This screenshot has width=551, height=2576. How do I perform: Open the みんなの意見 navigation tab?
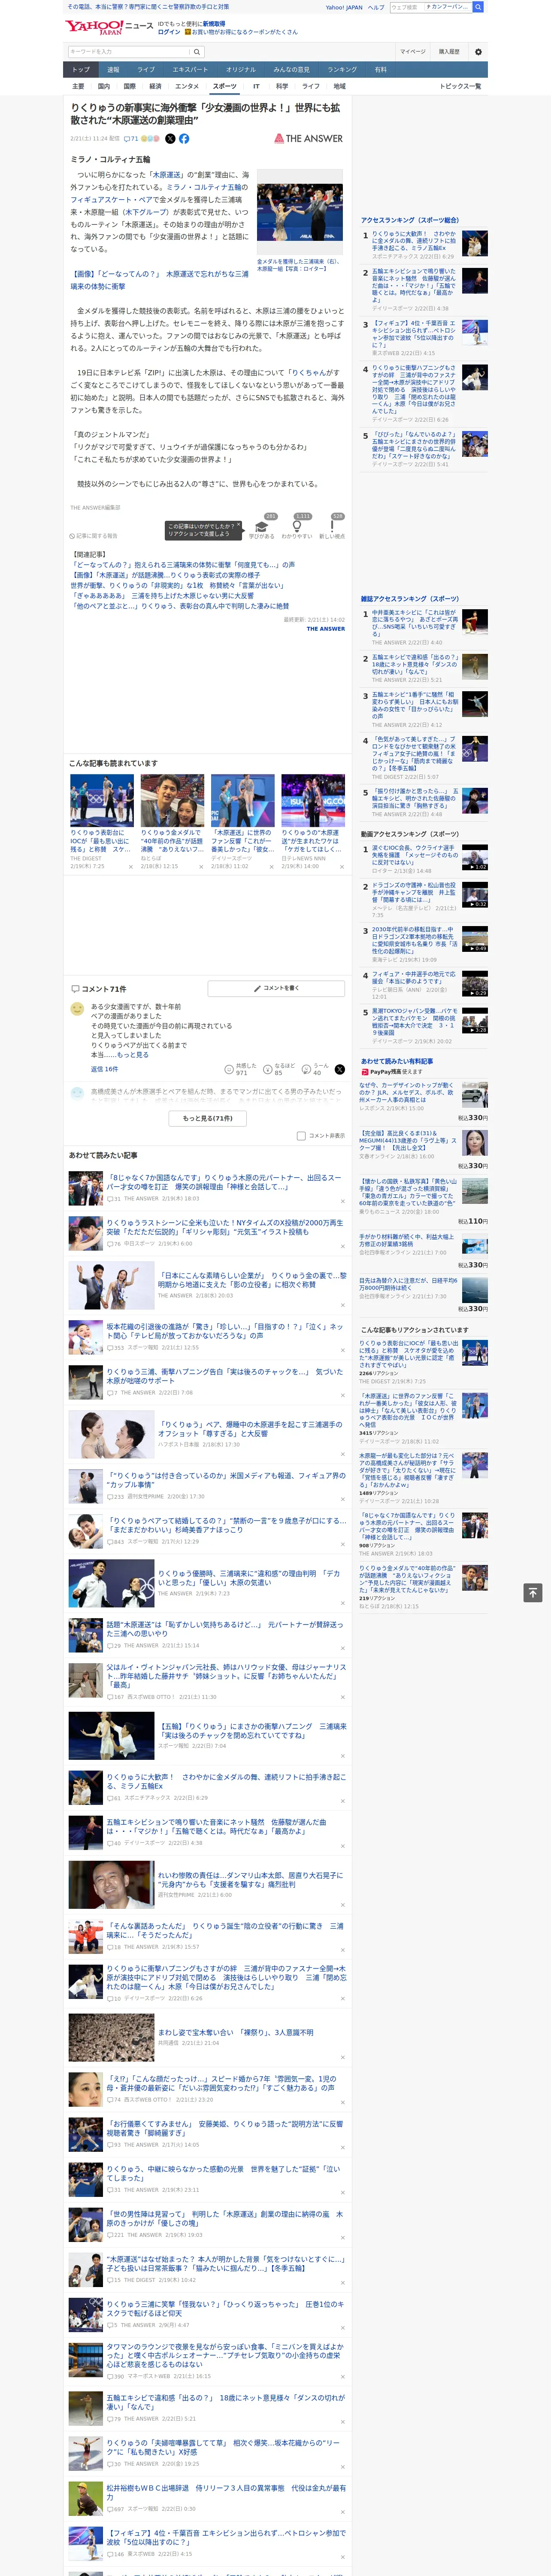click(292, 70)
